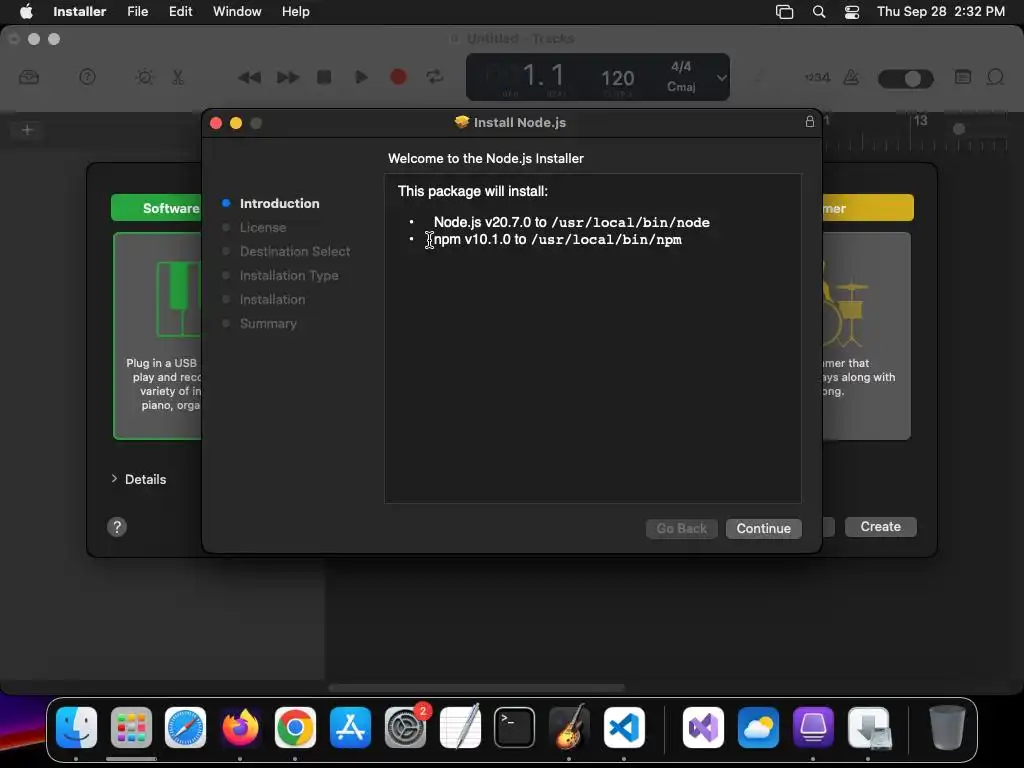
Task: Expand the Details disclosure in GarageBand
Action: pyautogui.click(x=114, y=479)
